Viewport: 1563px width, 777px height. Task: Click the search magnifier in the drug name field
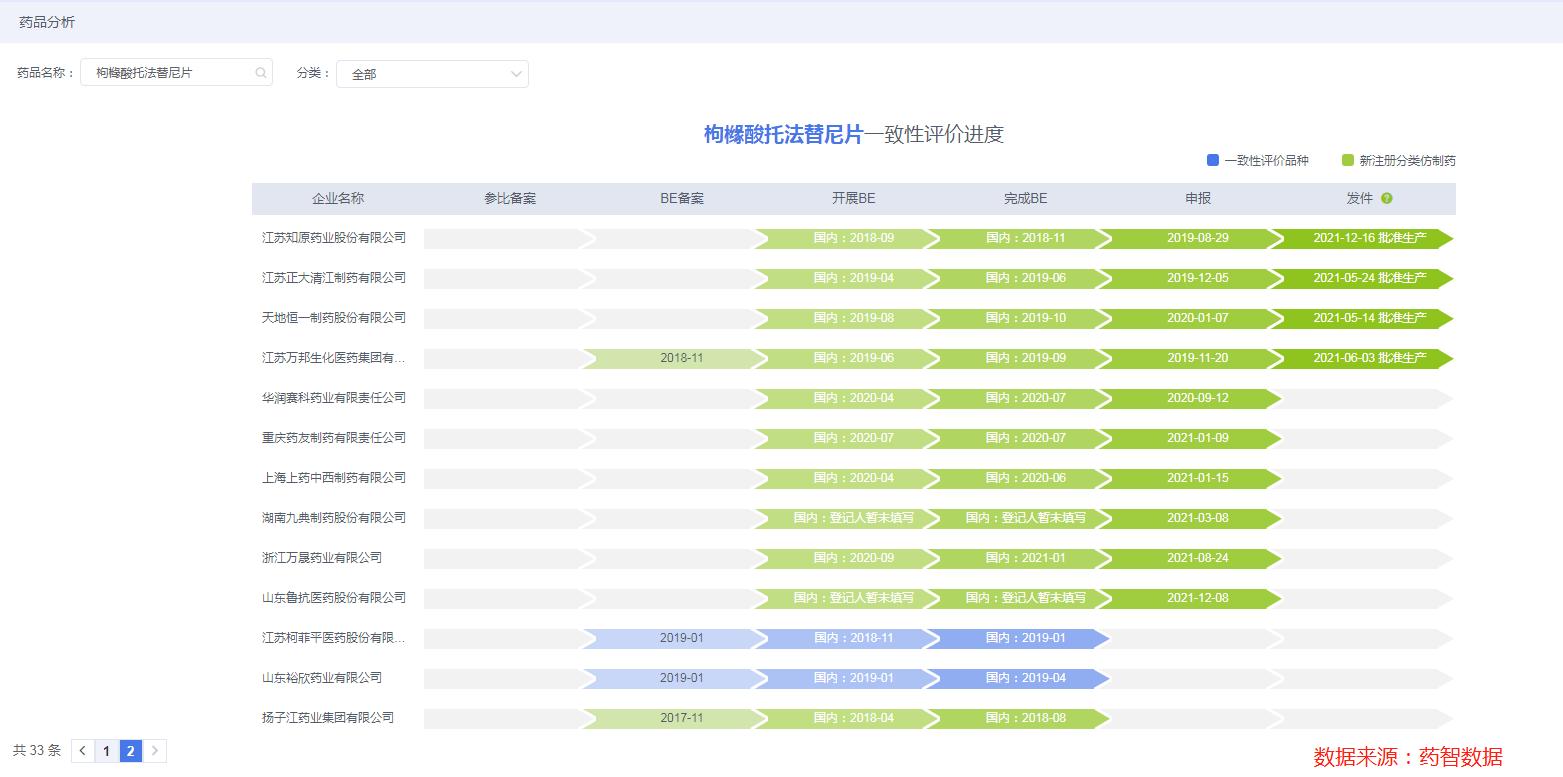(260, 72)
